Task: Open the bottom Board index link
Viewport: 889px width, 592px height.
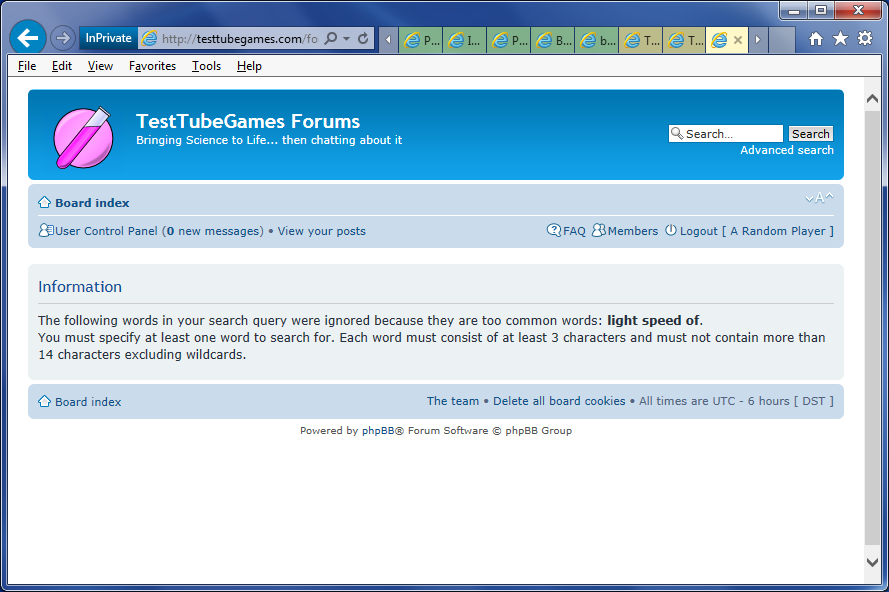Action: pyautogui.click(x=88, y=401)
